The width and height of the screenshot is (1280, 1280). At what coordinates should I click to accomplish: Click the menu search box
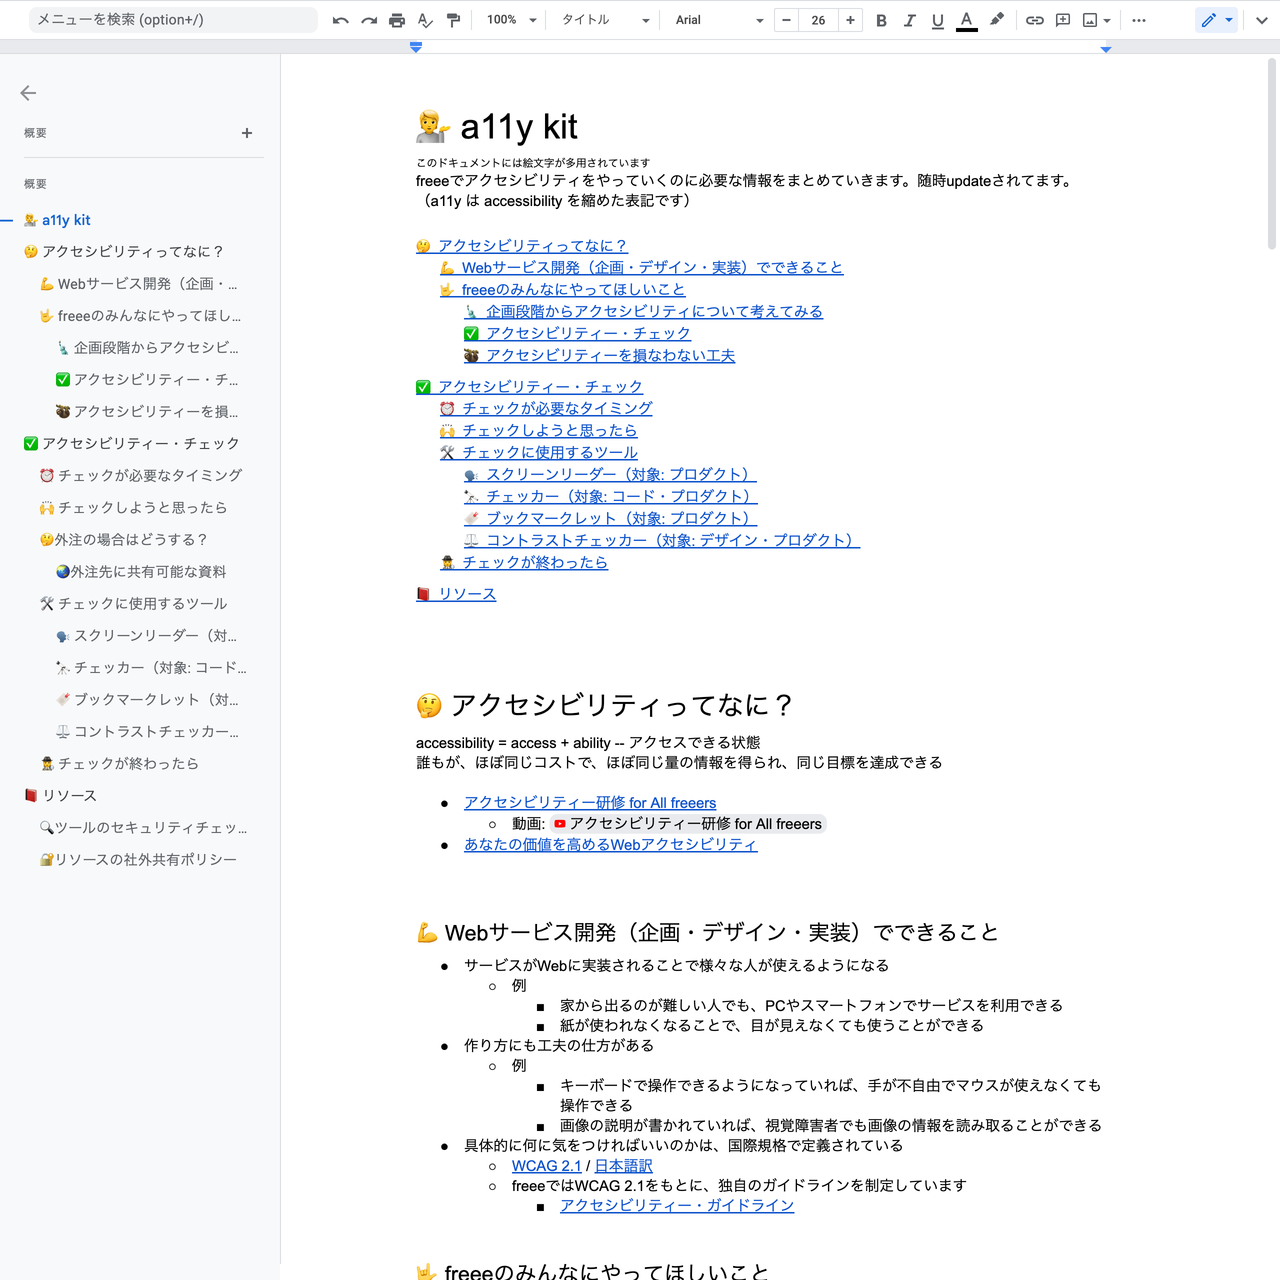(173, 20)
